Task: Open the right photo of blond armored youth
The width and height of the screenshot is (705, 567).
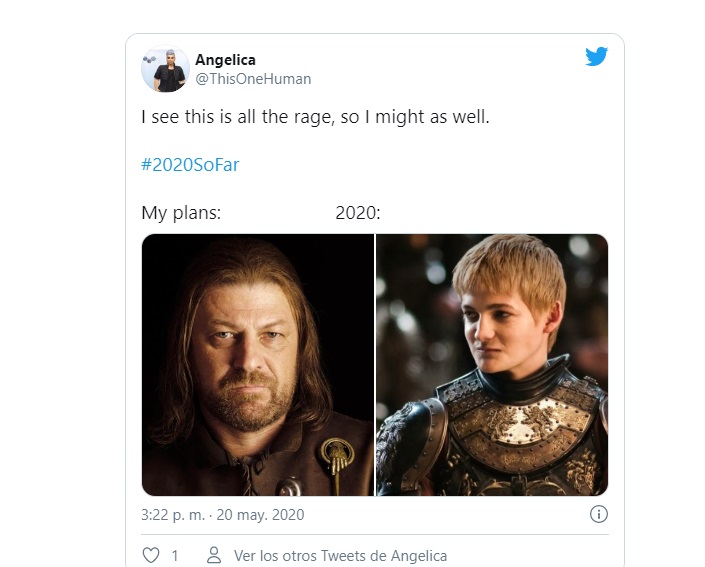Action: coord(492,365)
